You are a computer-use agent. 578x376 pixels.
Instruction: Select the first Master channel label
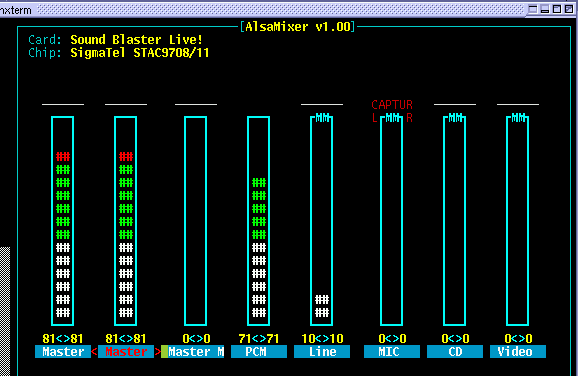(x=63, y=352)
